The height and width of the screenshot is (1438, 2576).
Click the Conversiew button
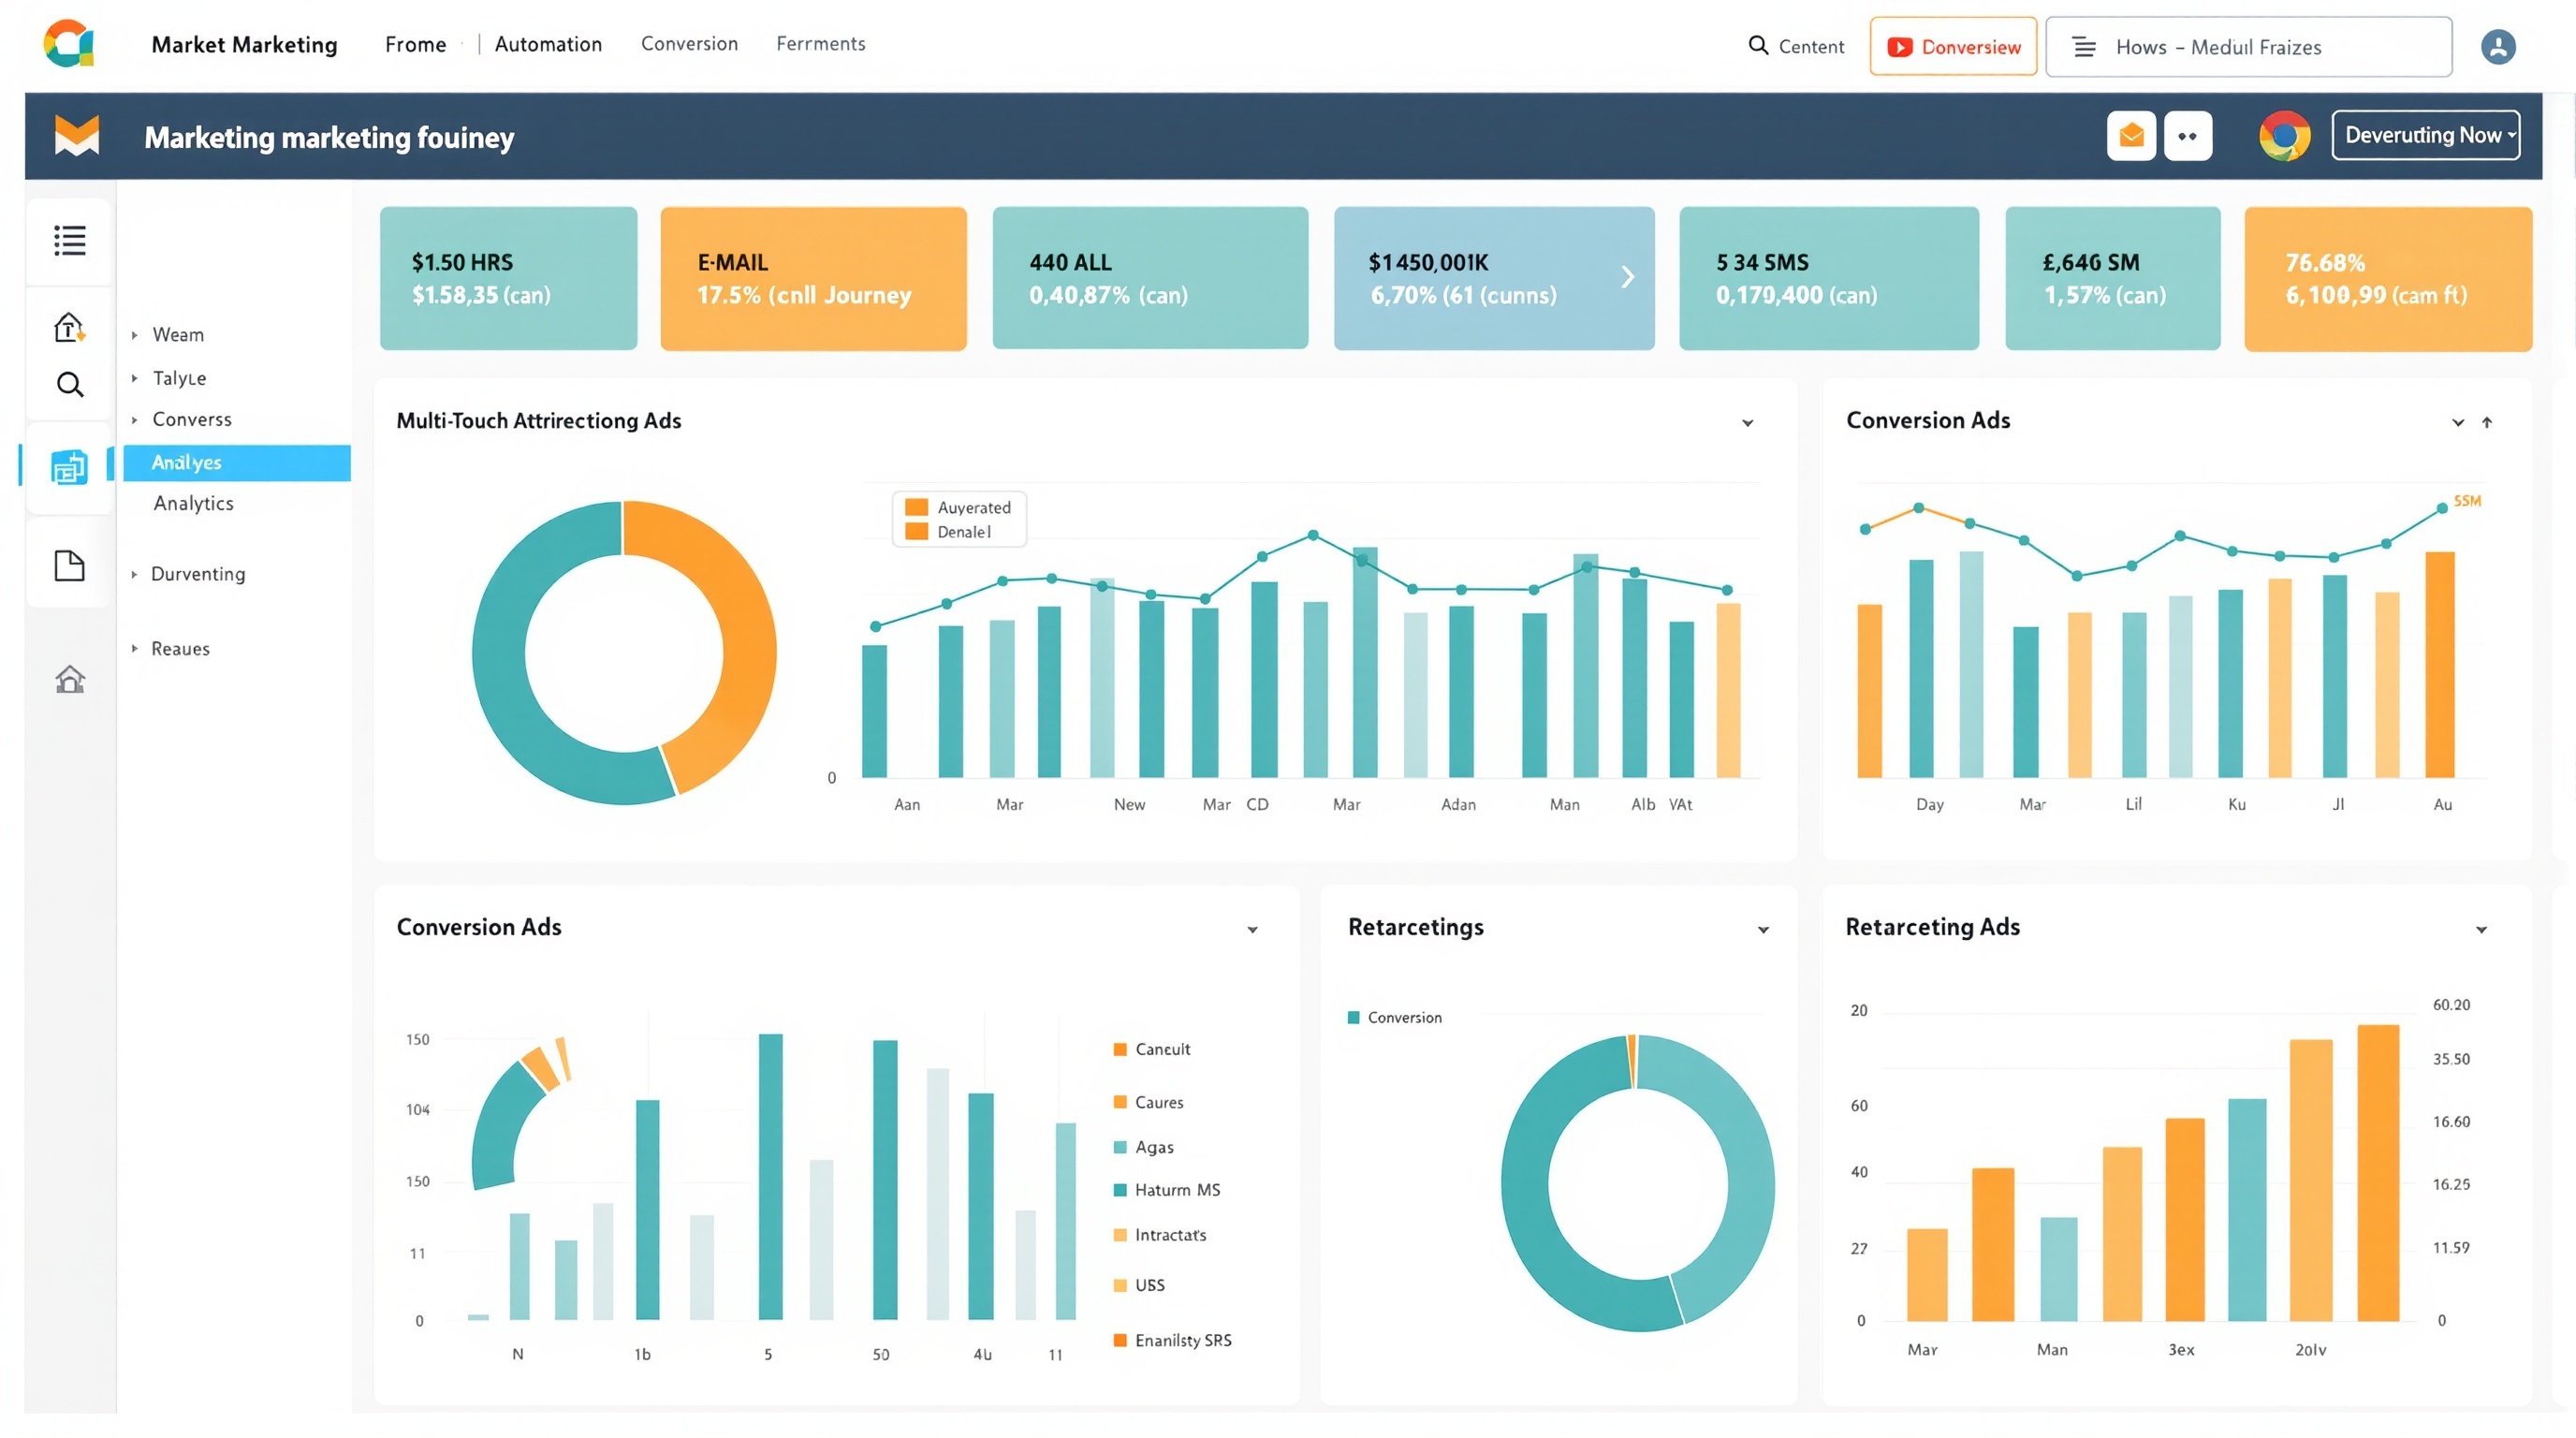point(1953,47)
